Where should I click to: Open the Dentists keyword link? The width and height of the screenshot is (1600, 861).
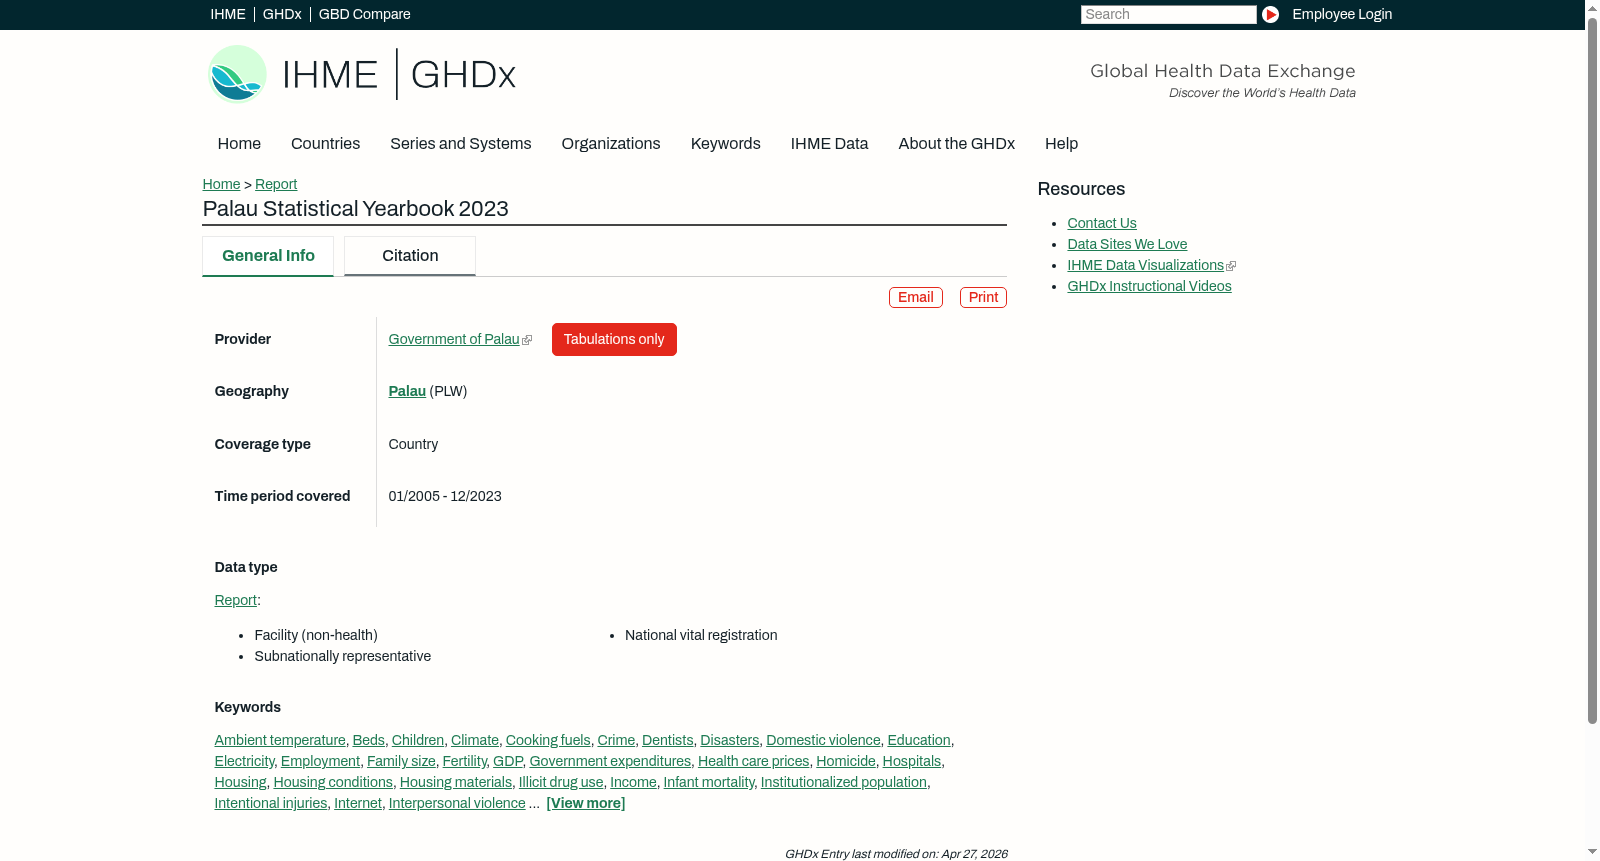(x=668, y=740)
